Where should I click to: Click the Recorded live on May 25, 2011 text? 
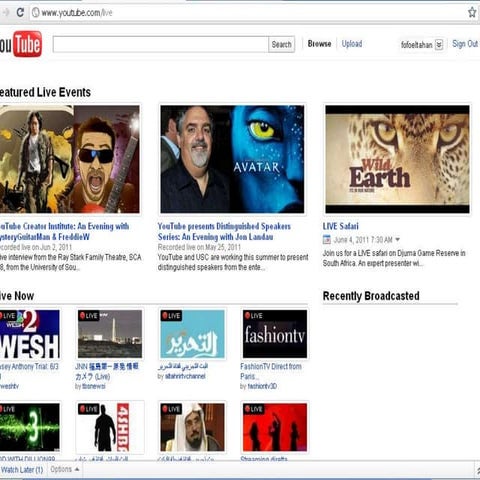(199, 247)
